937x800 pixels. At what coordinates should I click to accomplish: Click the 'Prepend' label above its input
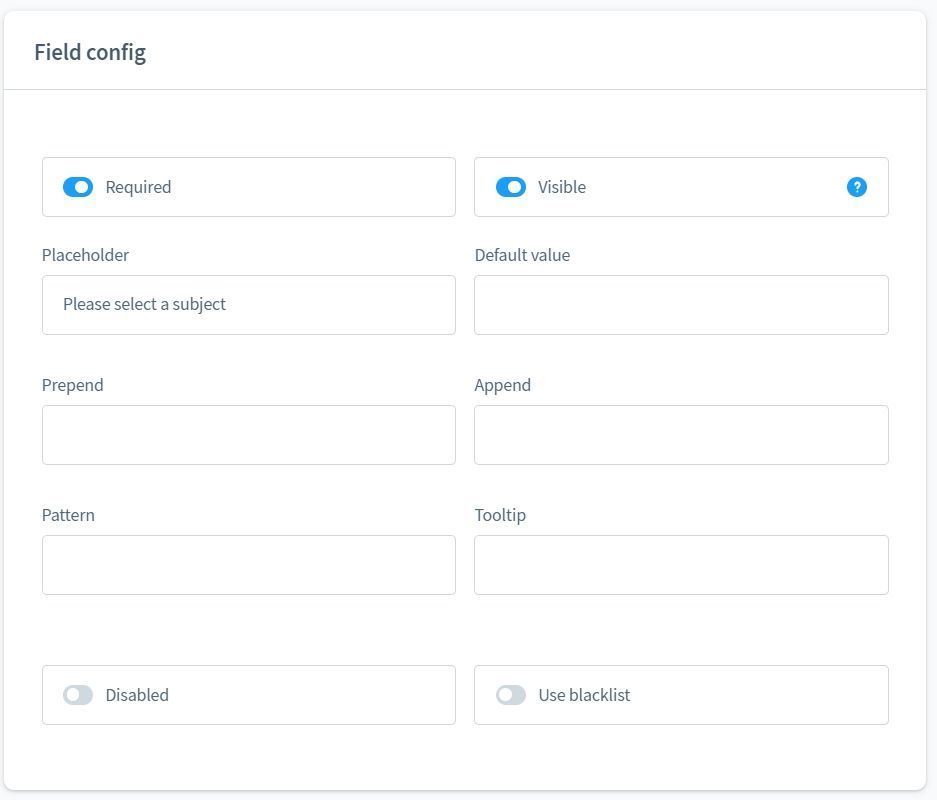coord(72,385)
